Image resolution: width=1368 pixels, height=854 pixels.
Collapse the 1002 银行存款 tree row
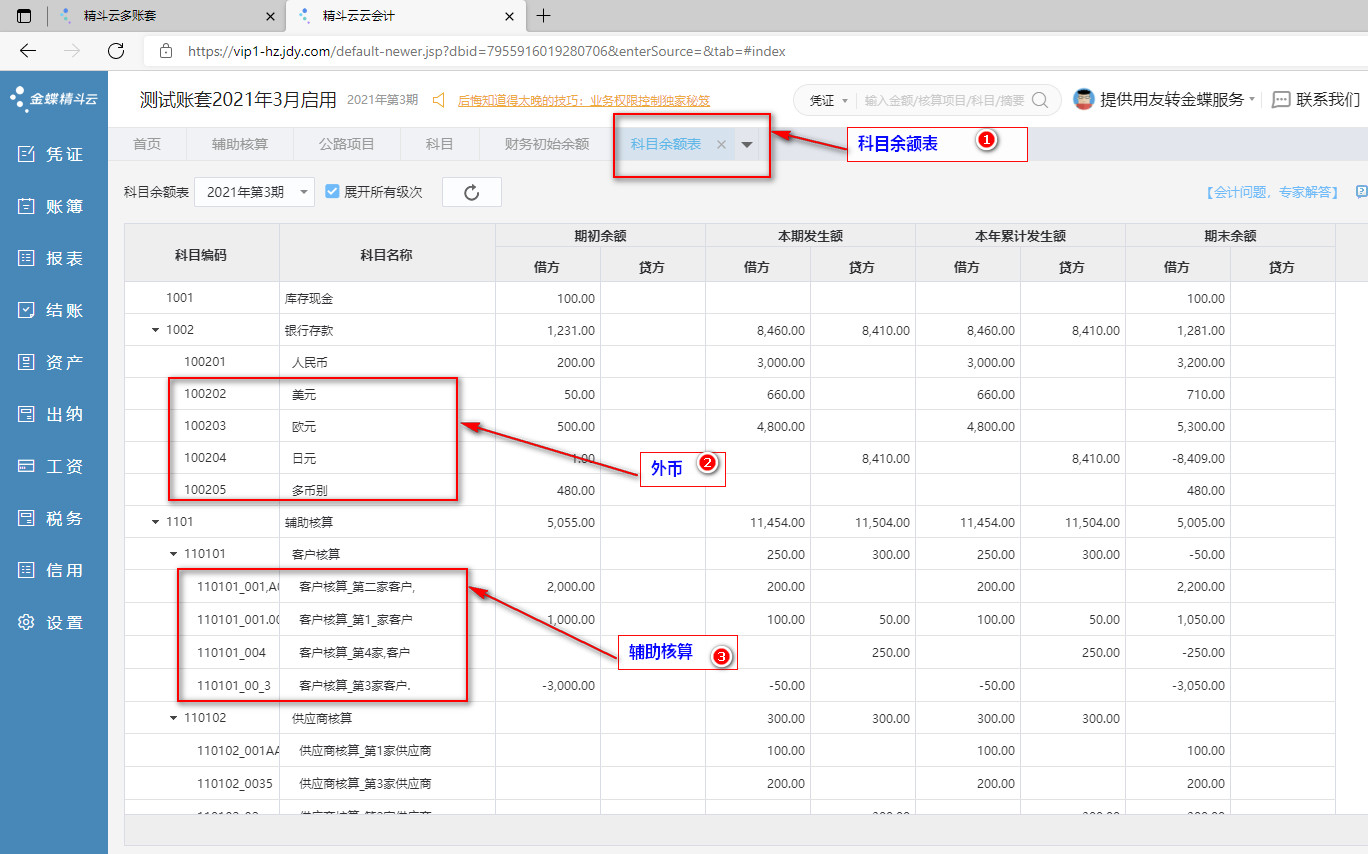155,330
